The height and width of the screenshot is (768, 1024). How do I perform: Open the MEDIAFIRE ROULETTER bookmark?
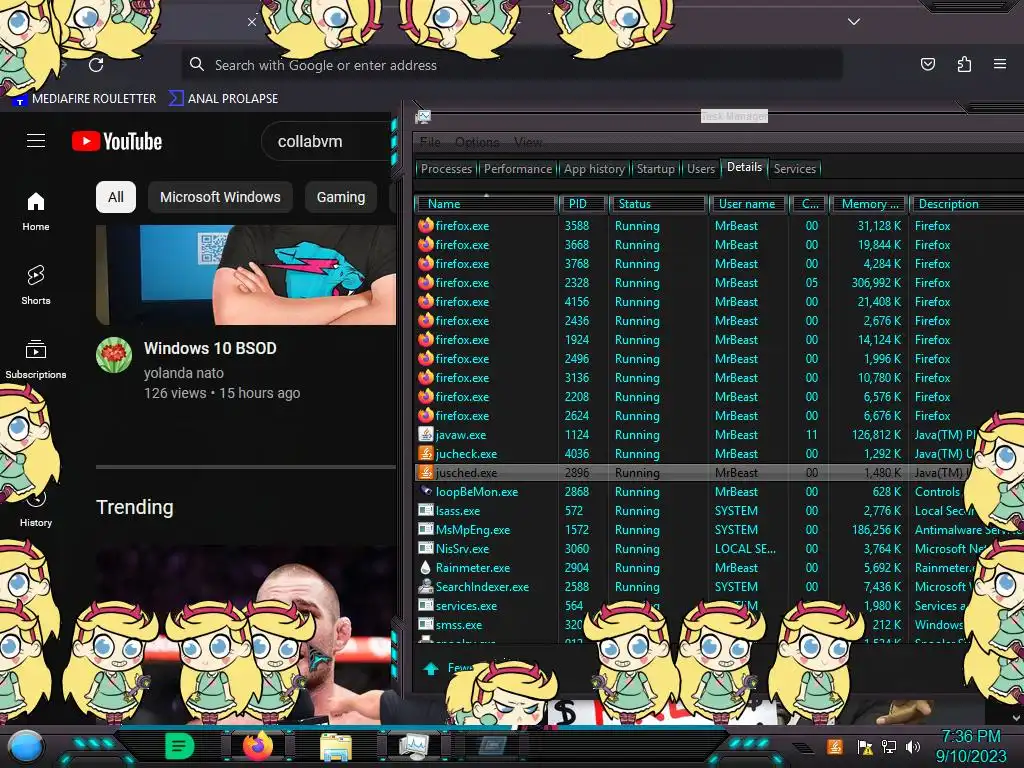85,99
